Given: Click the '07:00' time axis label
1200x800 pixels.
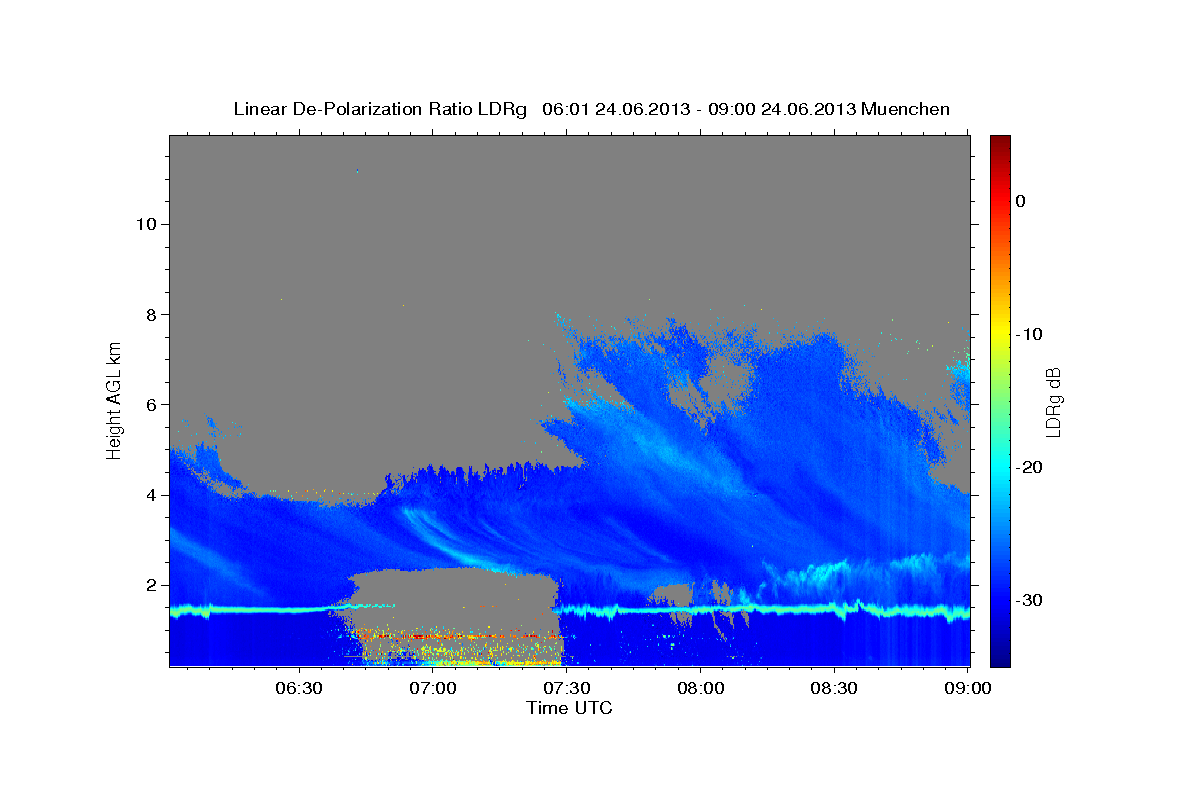Looking at the screenshot, I should [x=433, y=688].
